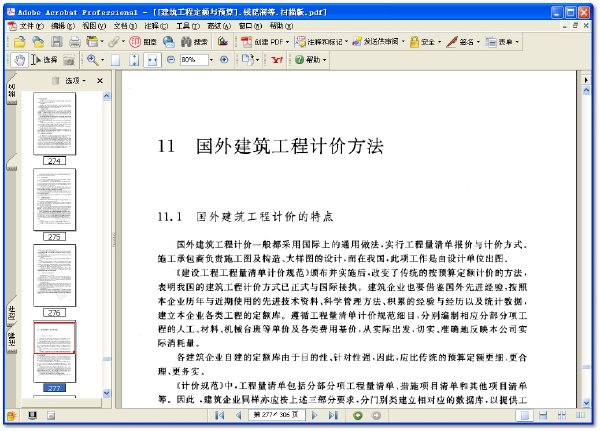Viewport: 600px width, 431px height.
Task: Open the 注释 menu
Action: tap(156, 26)
